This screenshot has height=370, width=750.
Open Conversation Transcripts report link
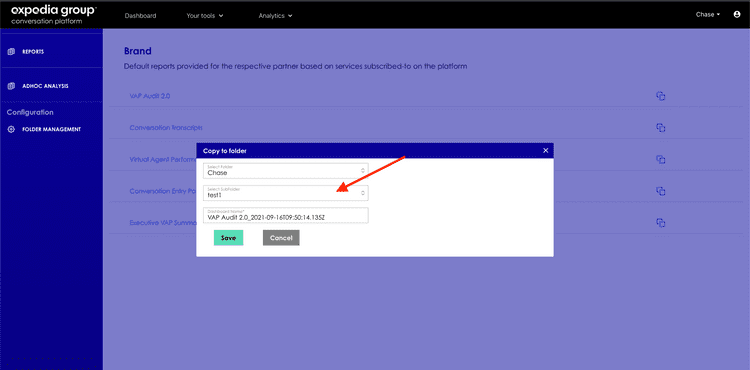tap(166, 128)
